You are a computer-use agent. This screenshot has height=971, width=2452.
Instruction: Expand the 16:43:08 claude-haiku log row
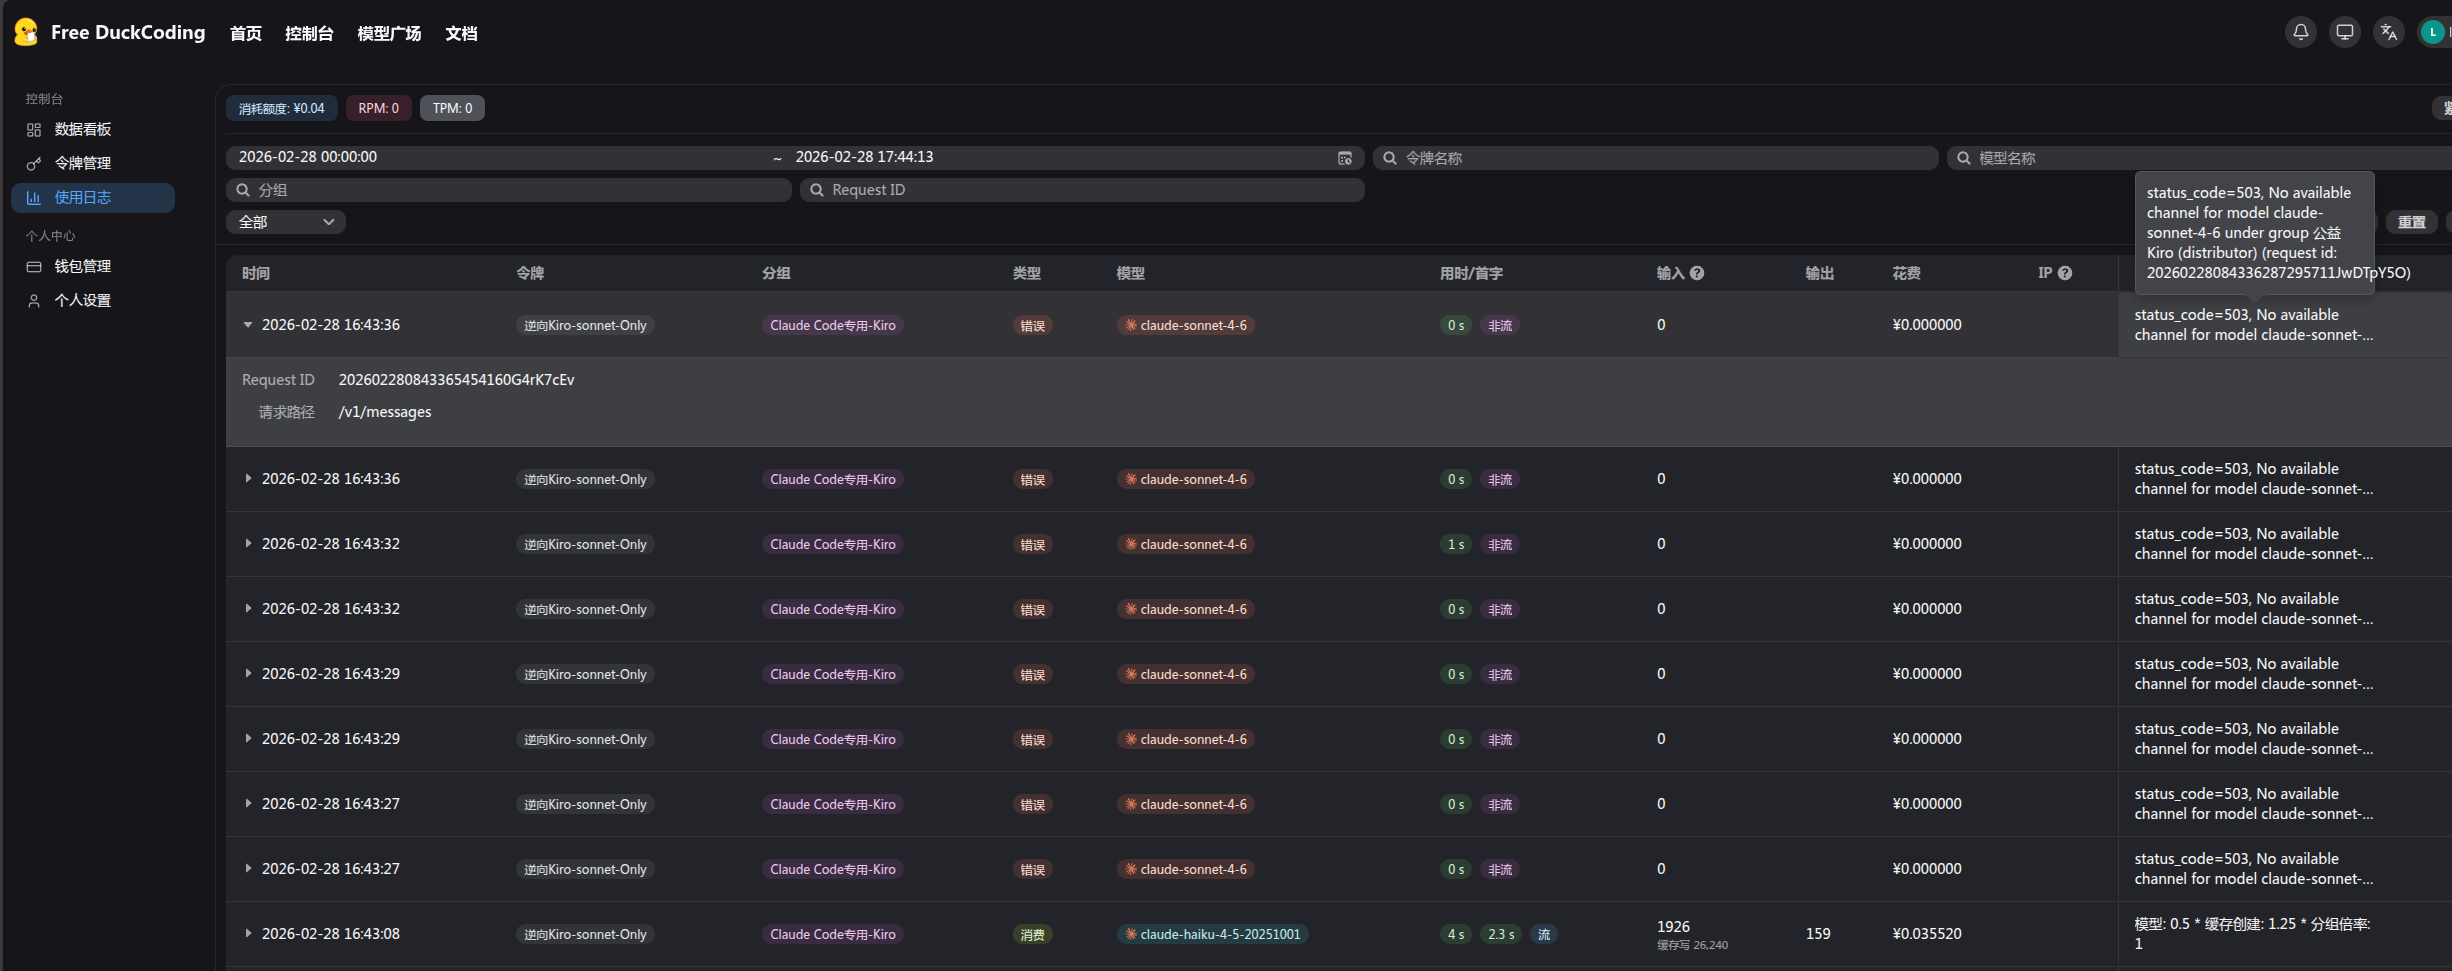pyautogui.click(x=248, y=934)
